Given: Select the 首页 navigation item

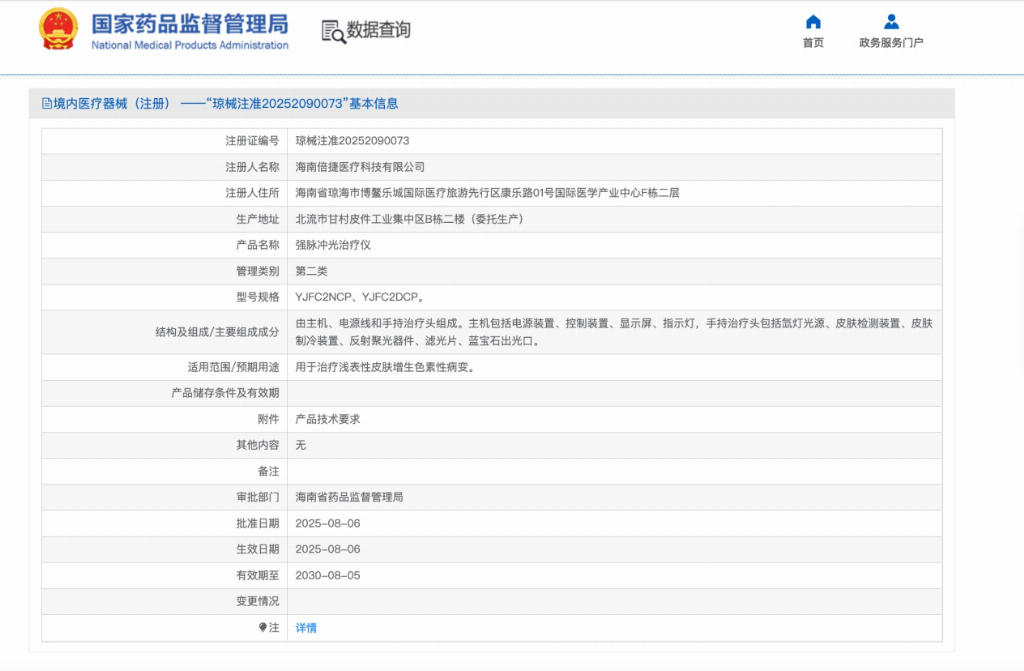Looking at the screenshot, I should [813, 42].
